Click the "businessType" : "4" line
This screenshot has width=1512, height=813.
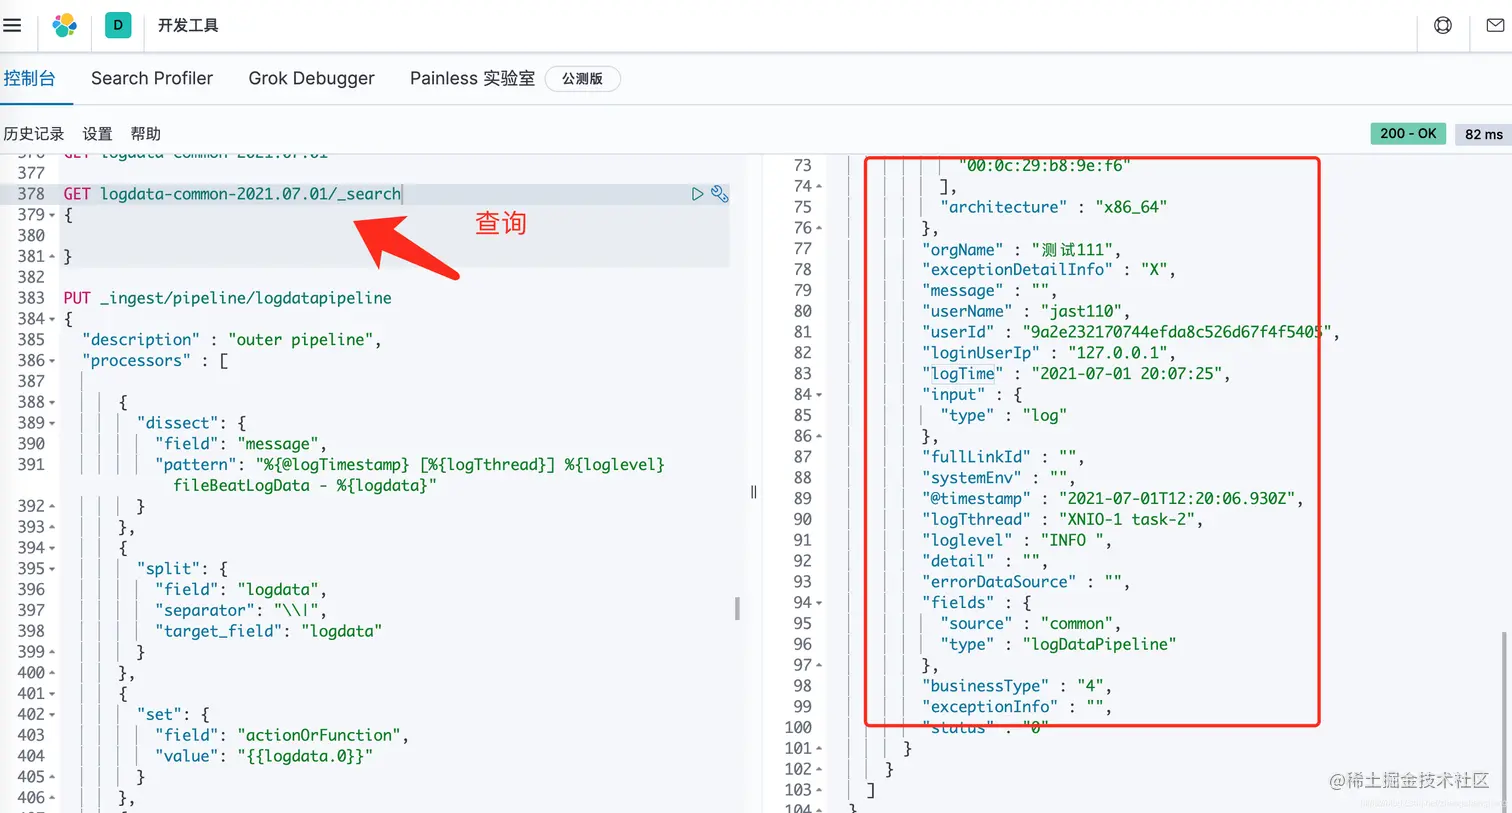(x=1016, y=686)
